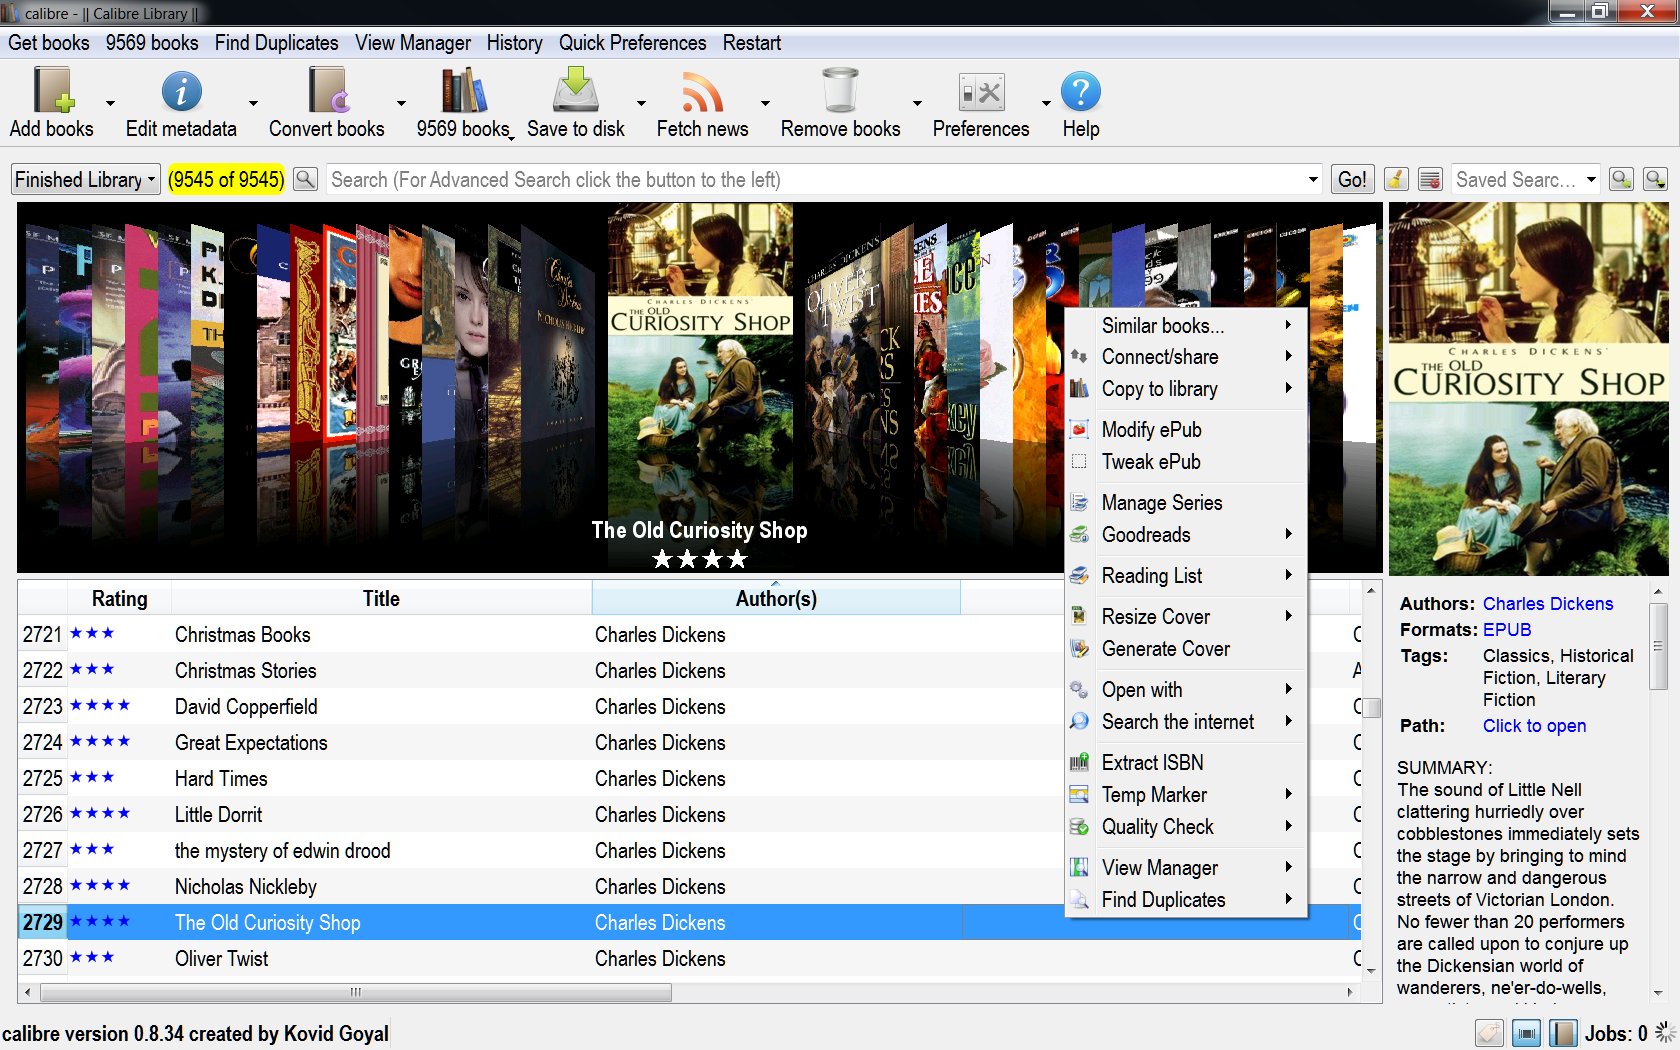This screenshot has height=1050, width=1680.
Task: Open Get books in the menu bar
Action: point(49,43)
